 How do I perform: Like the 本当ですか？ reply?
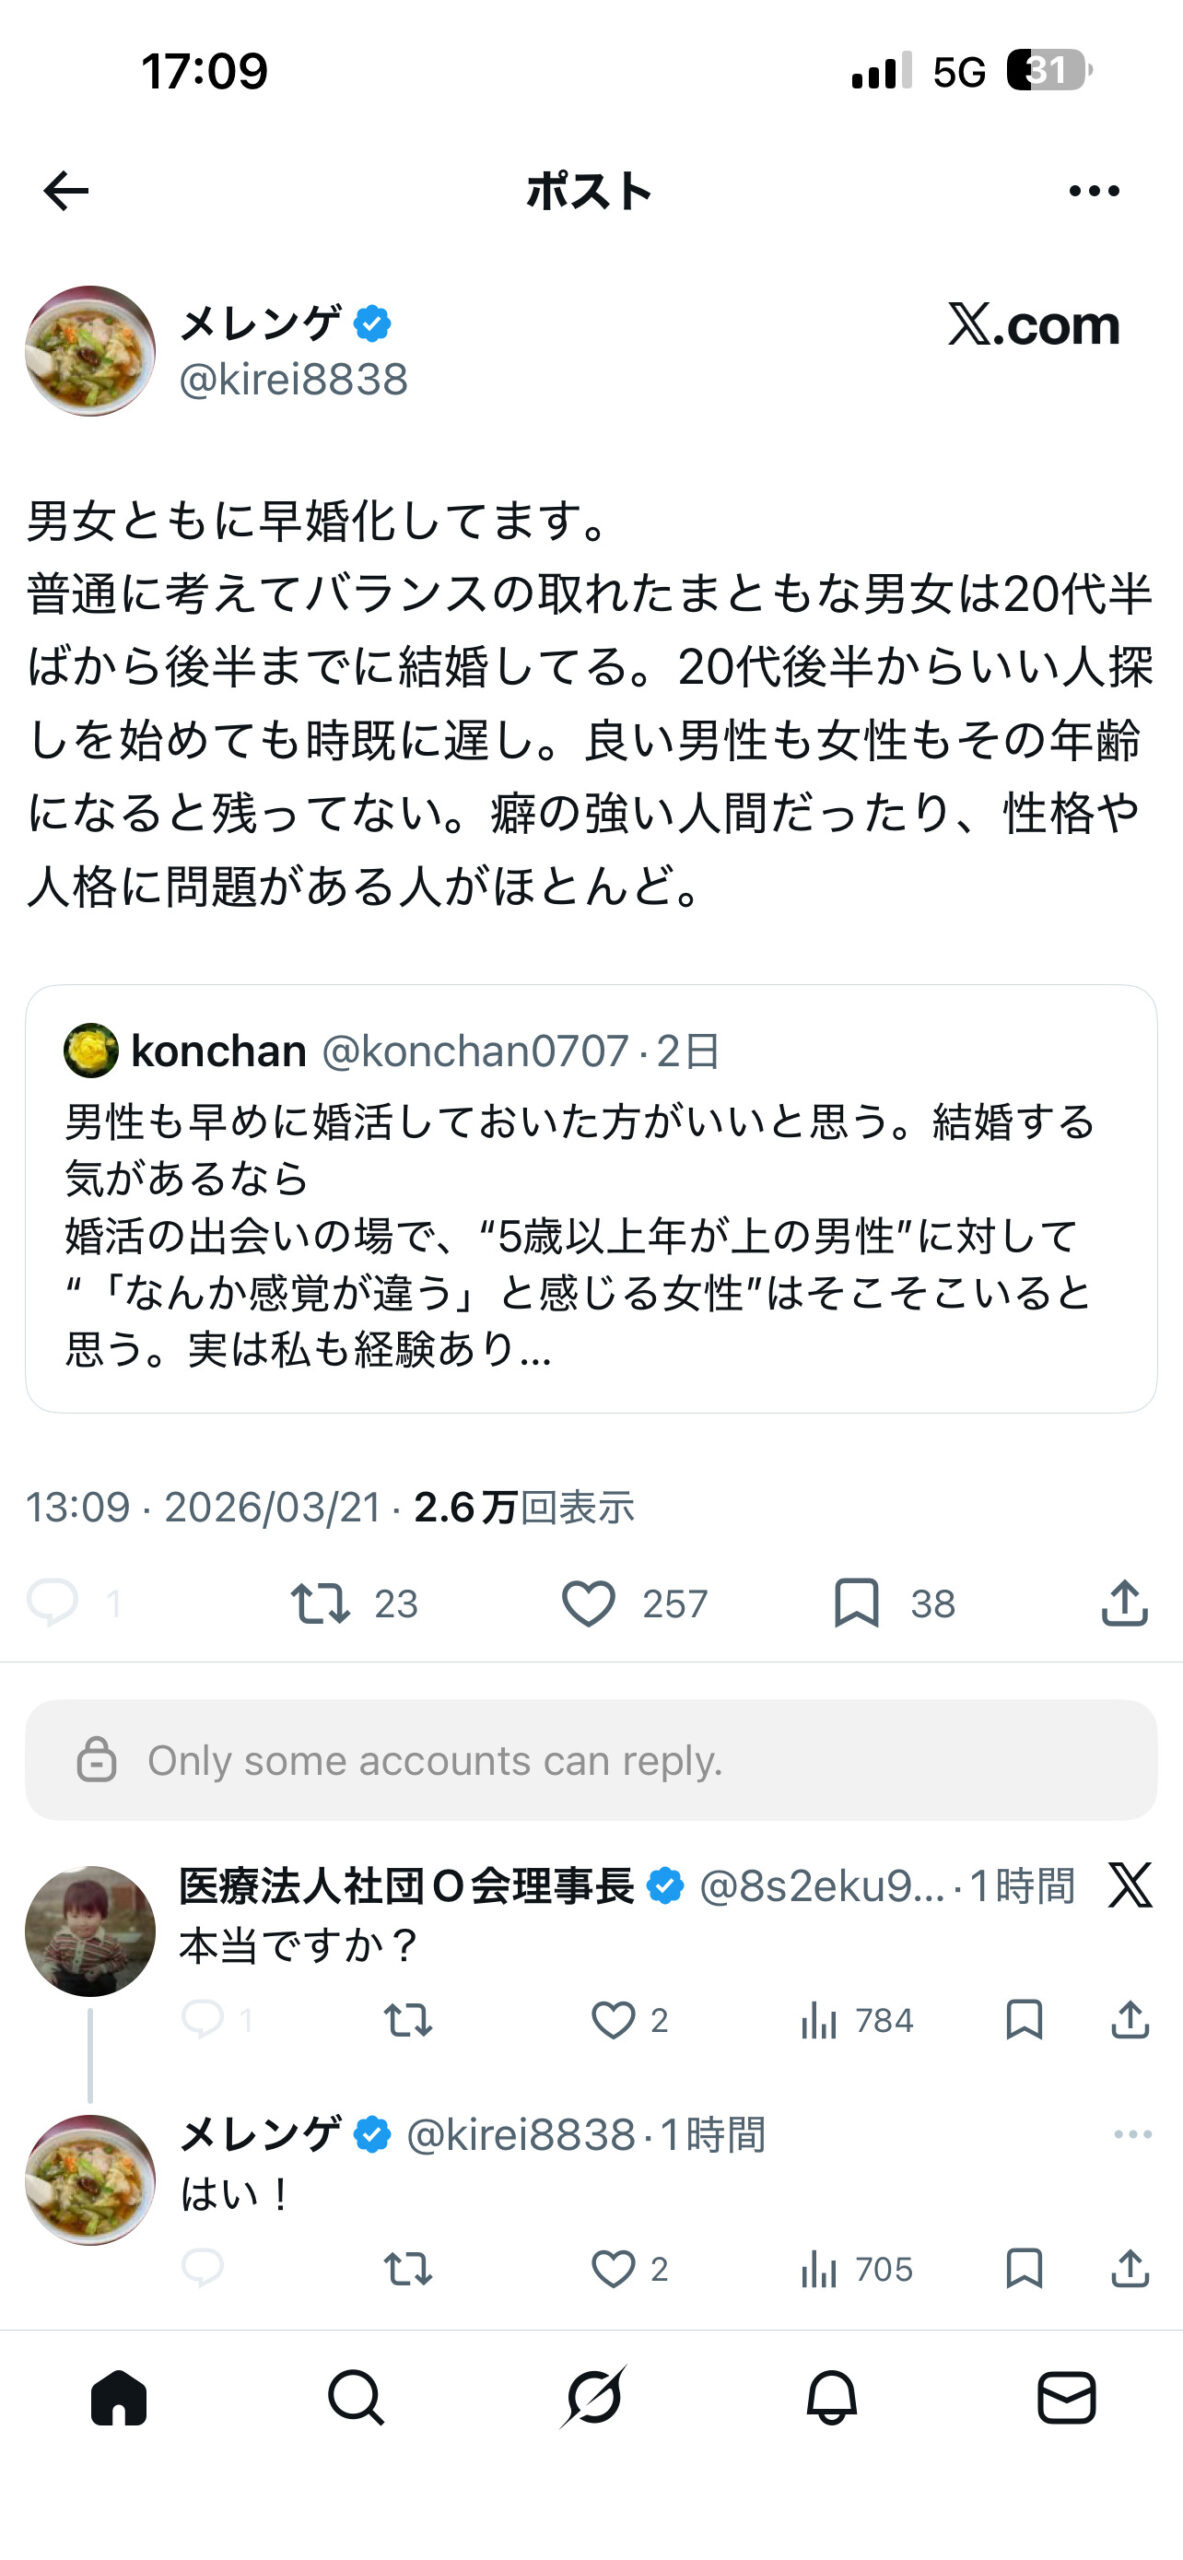tap(613, 2020)
